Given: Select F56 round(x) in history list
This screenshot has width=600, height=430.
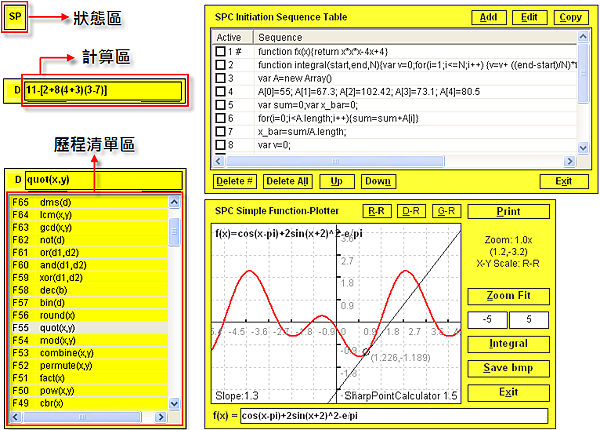Looking at the screenshot, I should coord(89,316).
